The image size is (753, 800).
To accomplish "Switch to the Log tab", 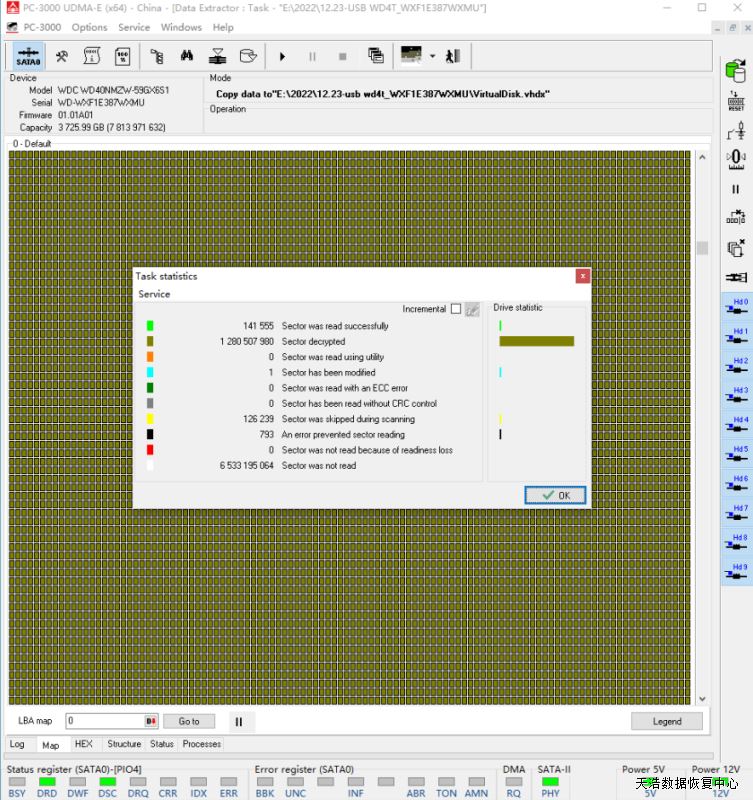I will 17,744.
